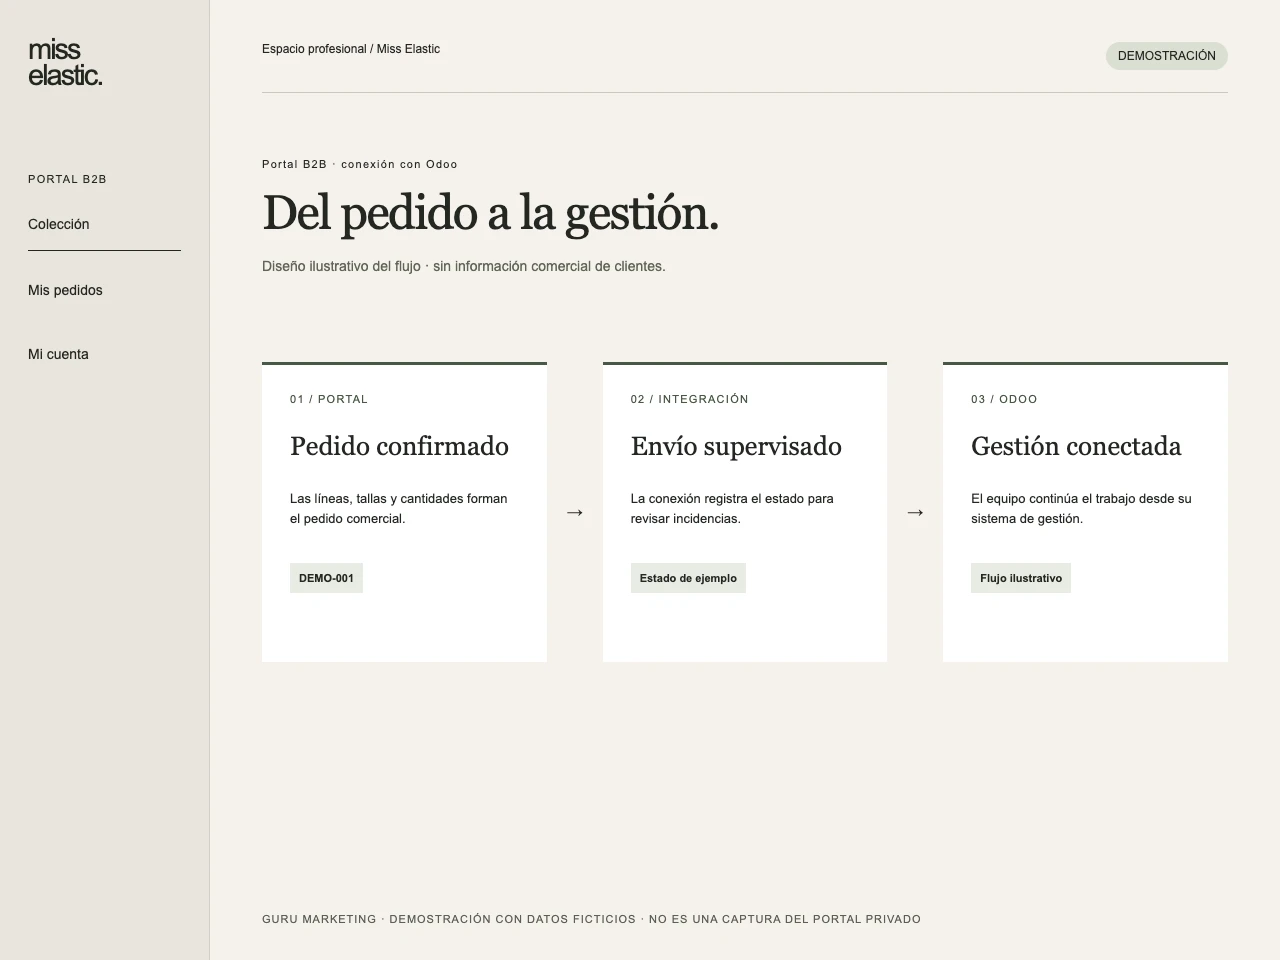Click the 01 / PORTAL label

coord(329,399)
